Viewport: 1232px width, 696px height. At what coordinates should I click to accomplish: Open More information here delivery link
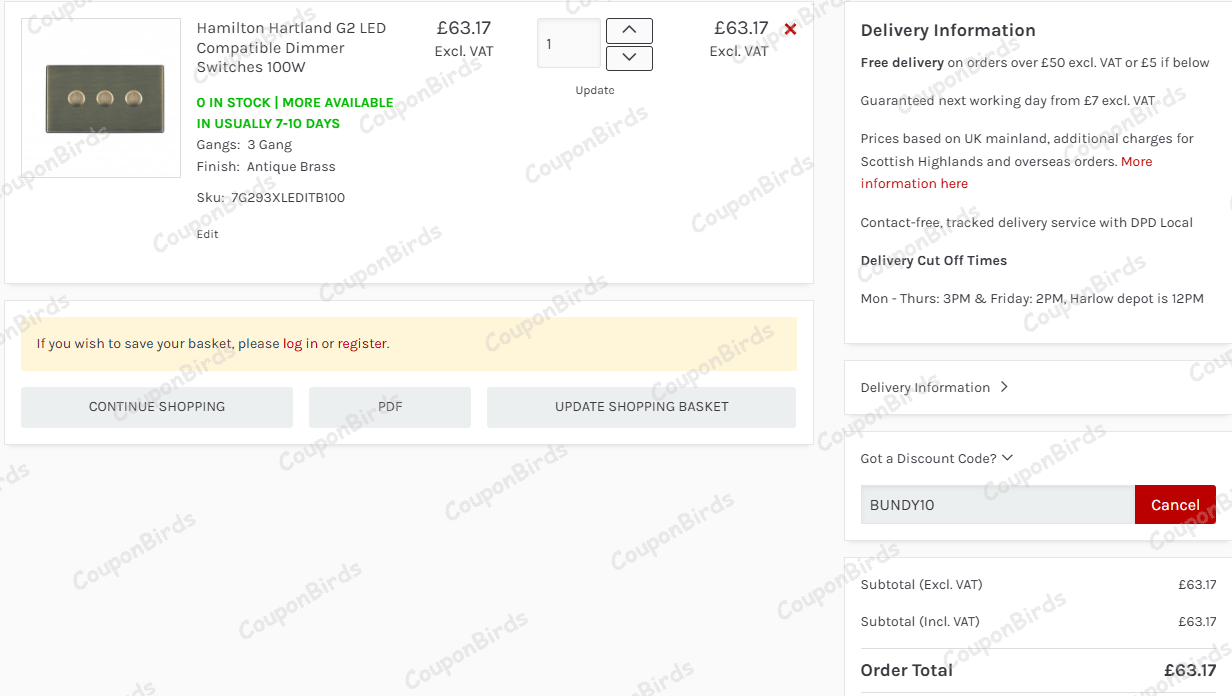(914, 183)
